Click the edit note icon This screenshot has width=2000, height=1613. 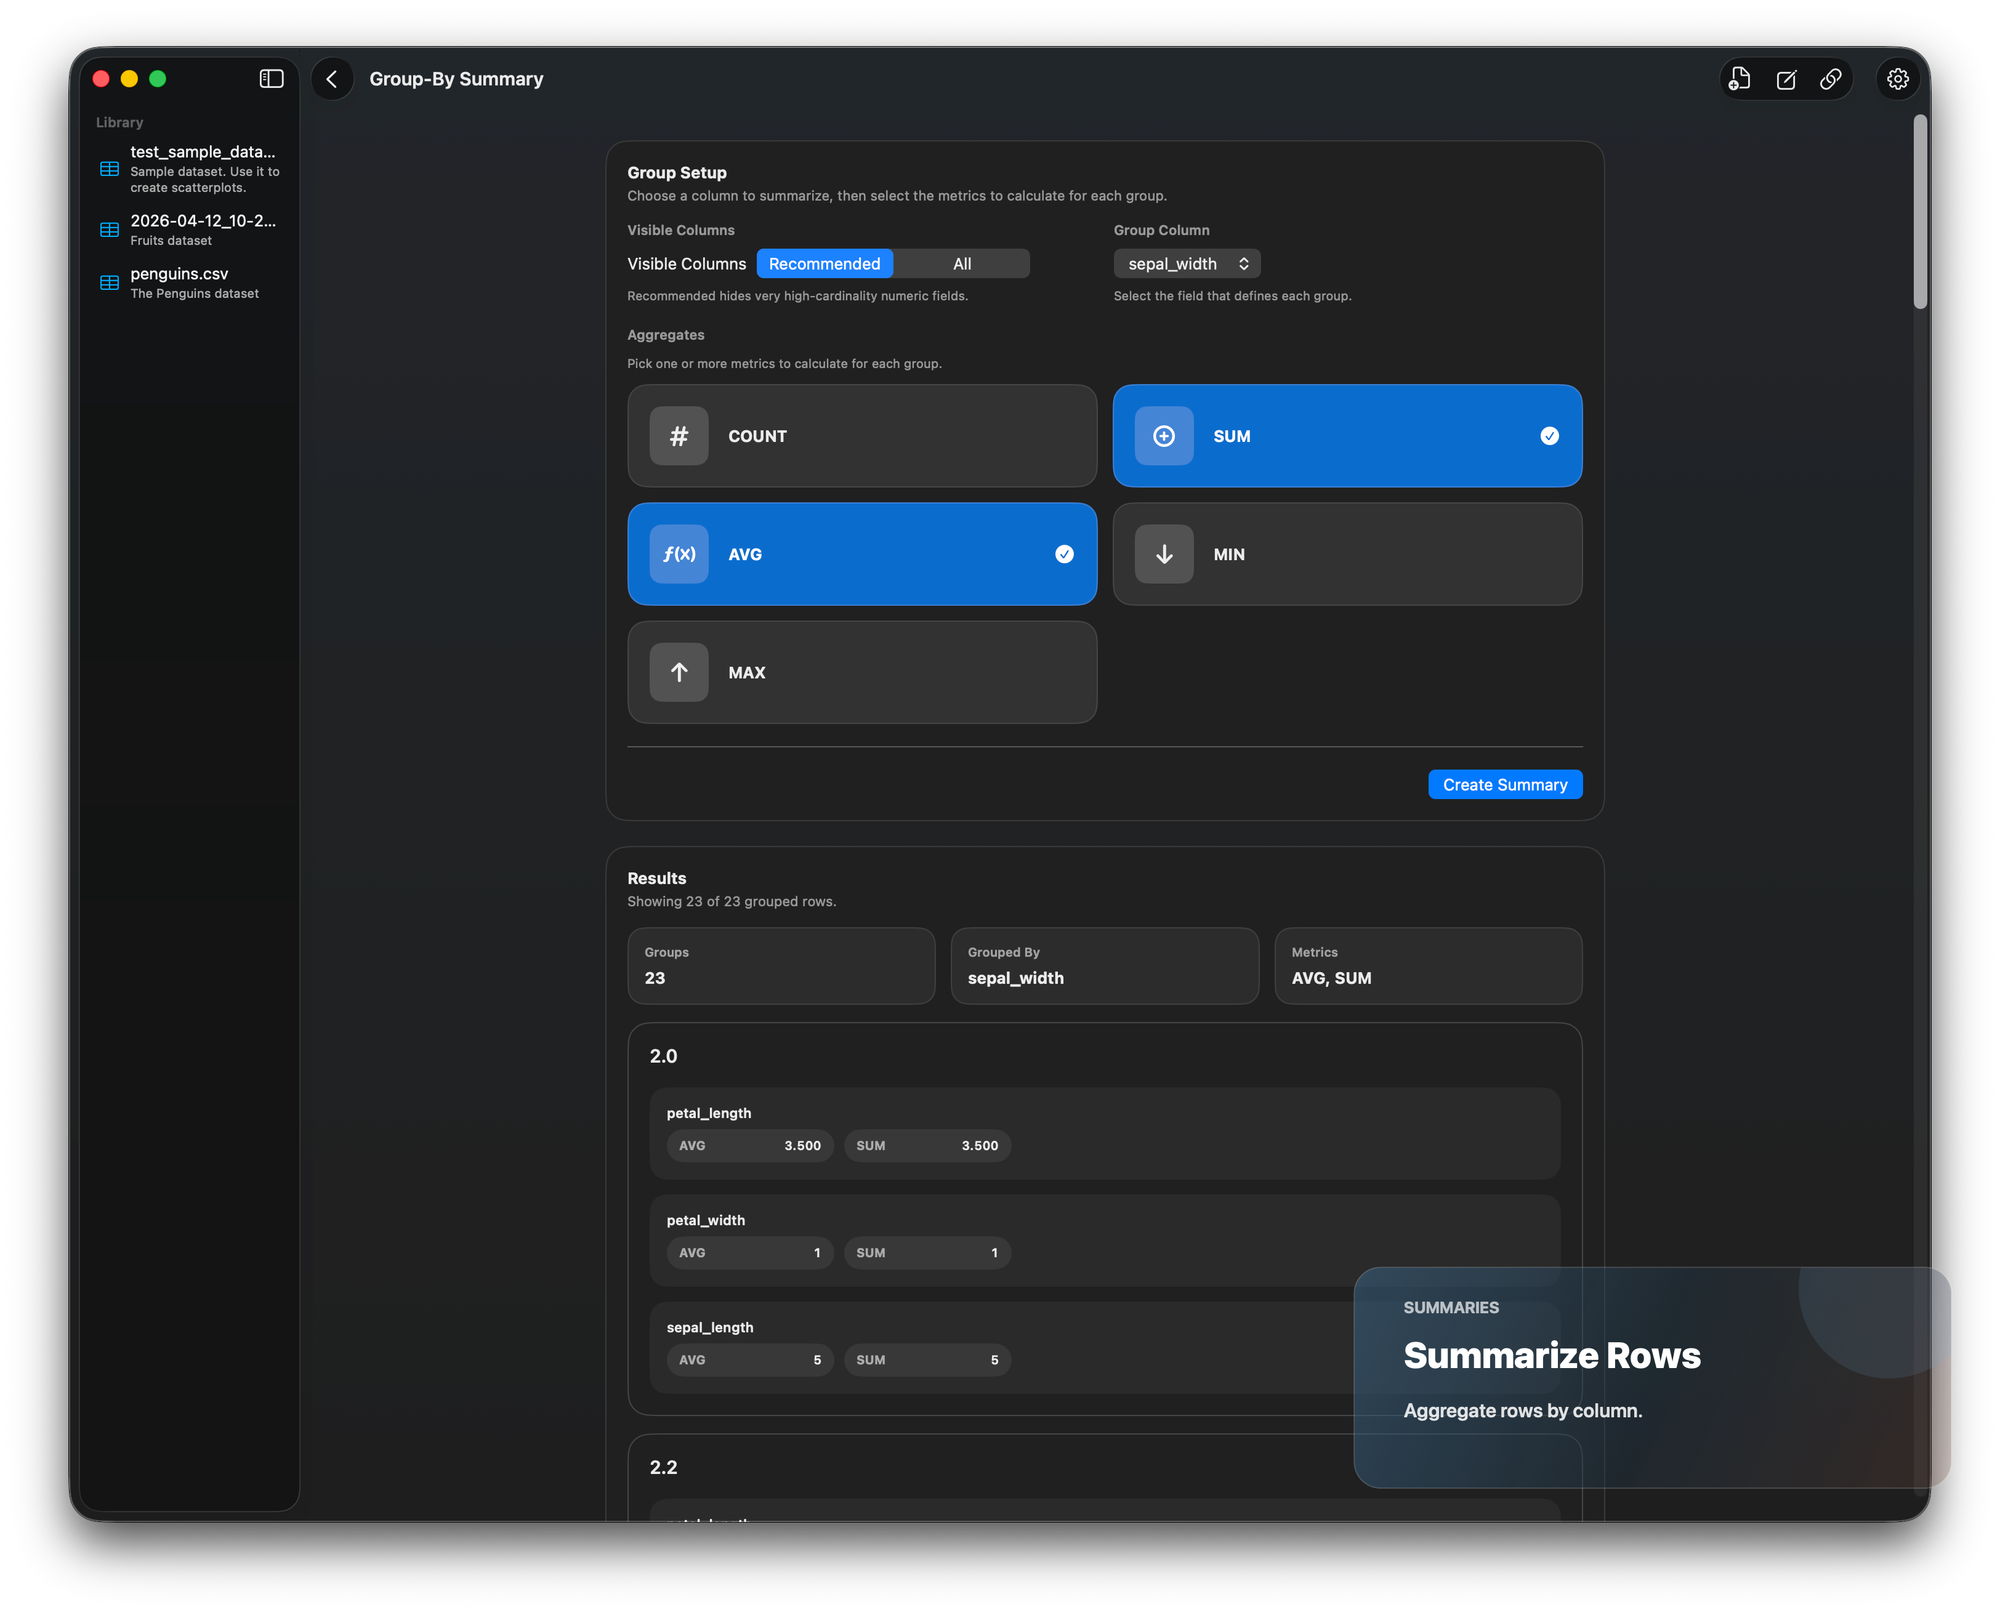click(x=1786, y=79)
